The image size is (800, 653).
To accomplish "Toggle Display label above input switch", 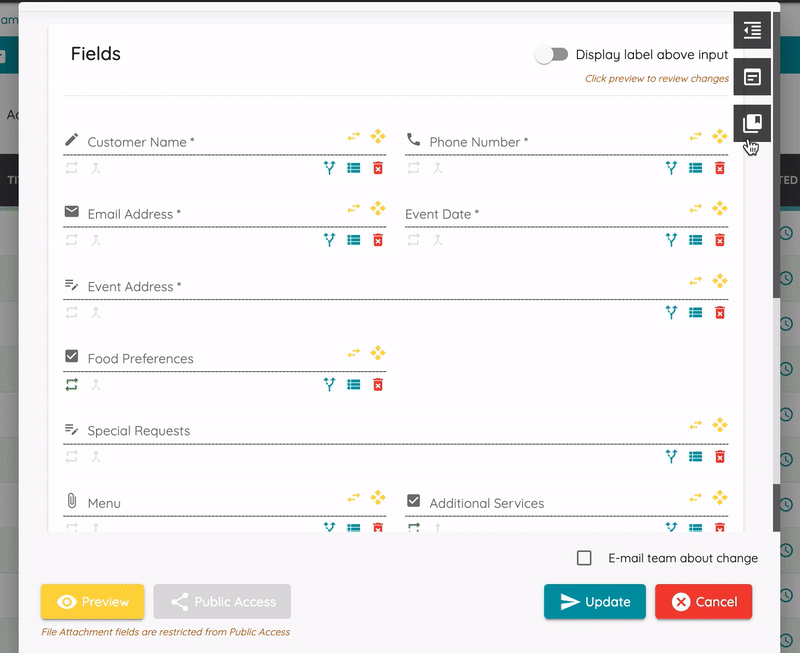I will [552, 54].
